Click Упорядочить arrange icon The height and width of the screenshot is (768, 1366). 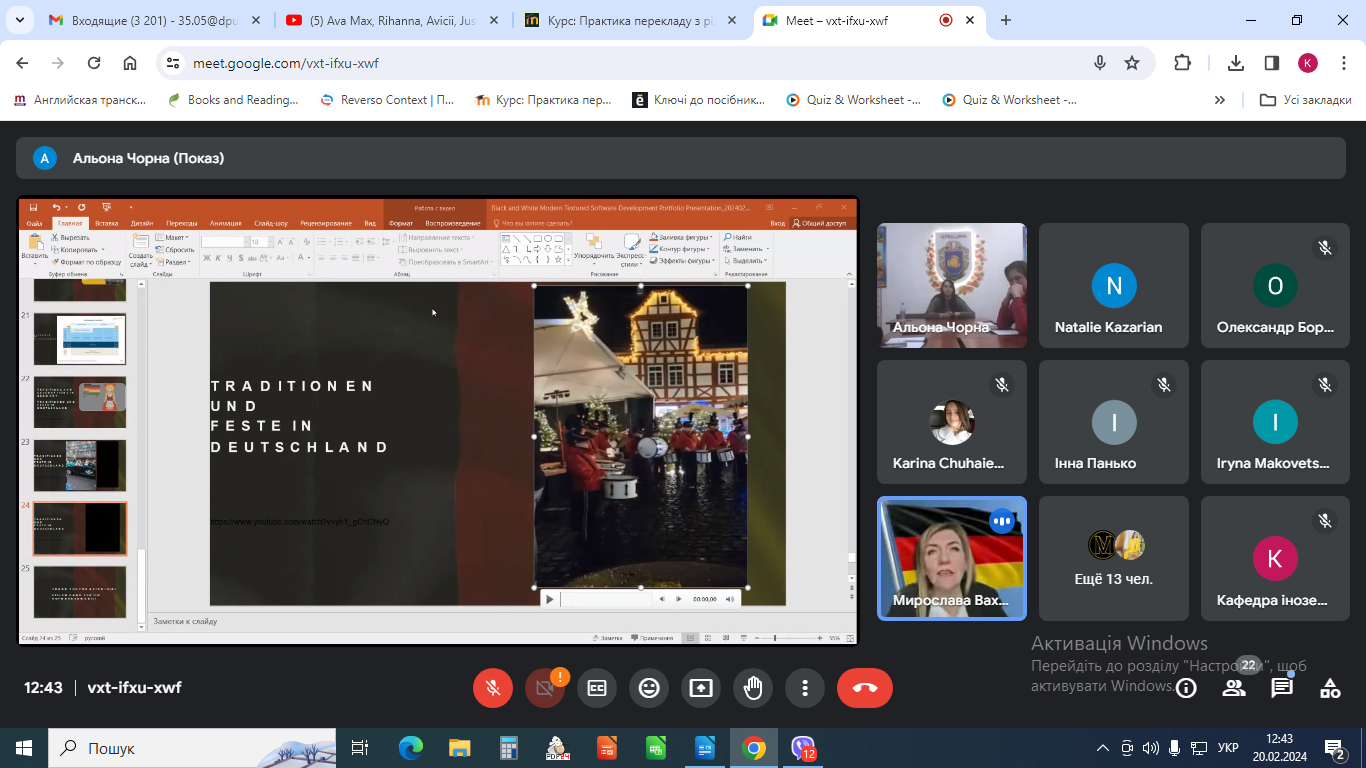point(594,248)
